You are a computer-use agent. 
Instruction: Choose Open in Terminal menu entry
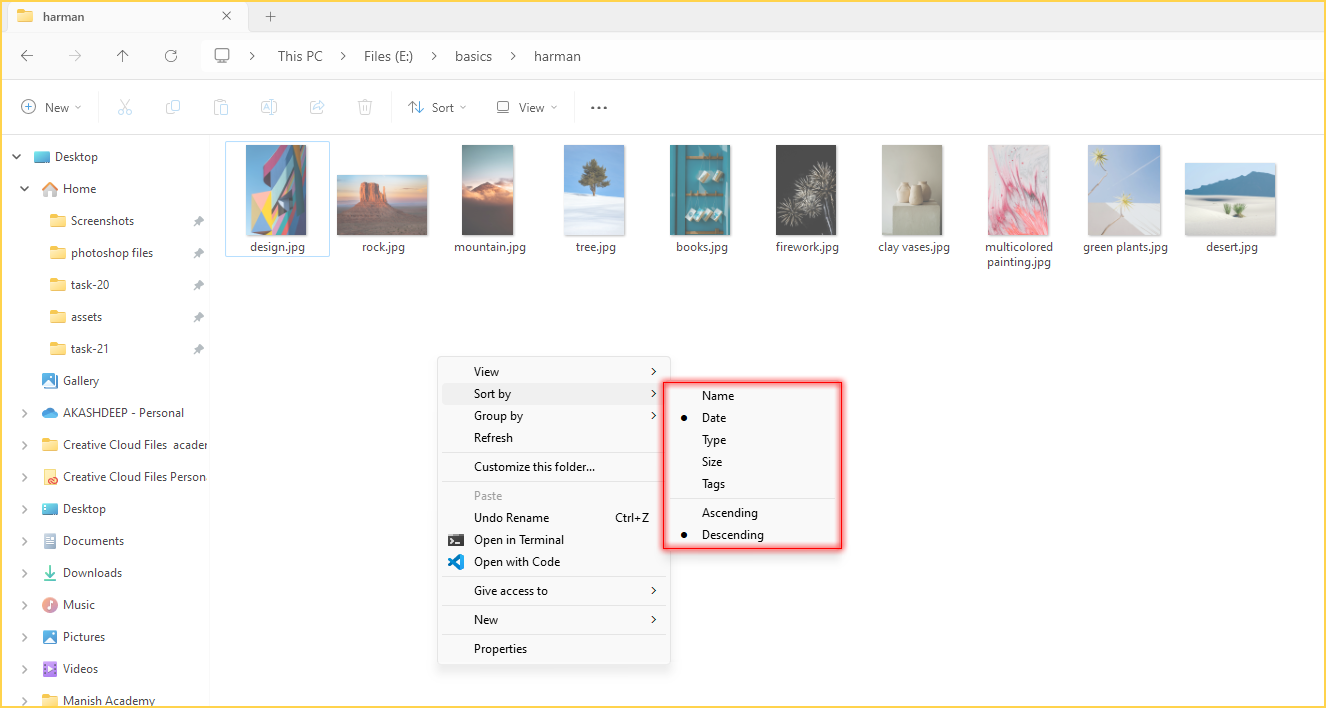[x=518, y=540]
